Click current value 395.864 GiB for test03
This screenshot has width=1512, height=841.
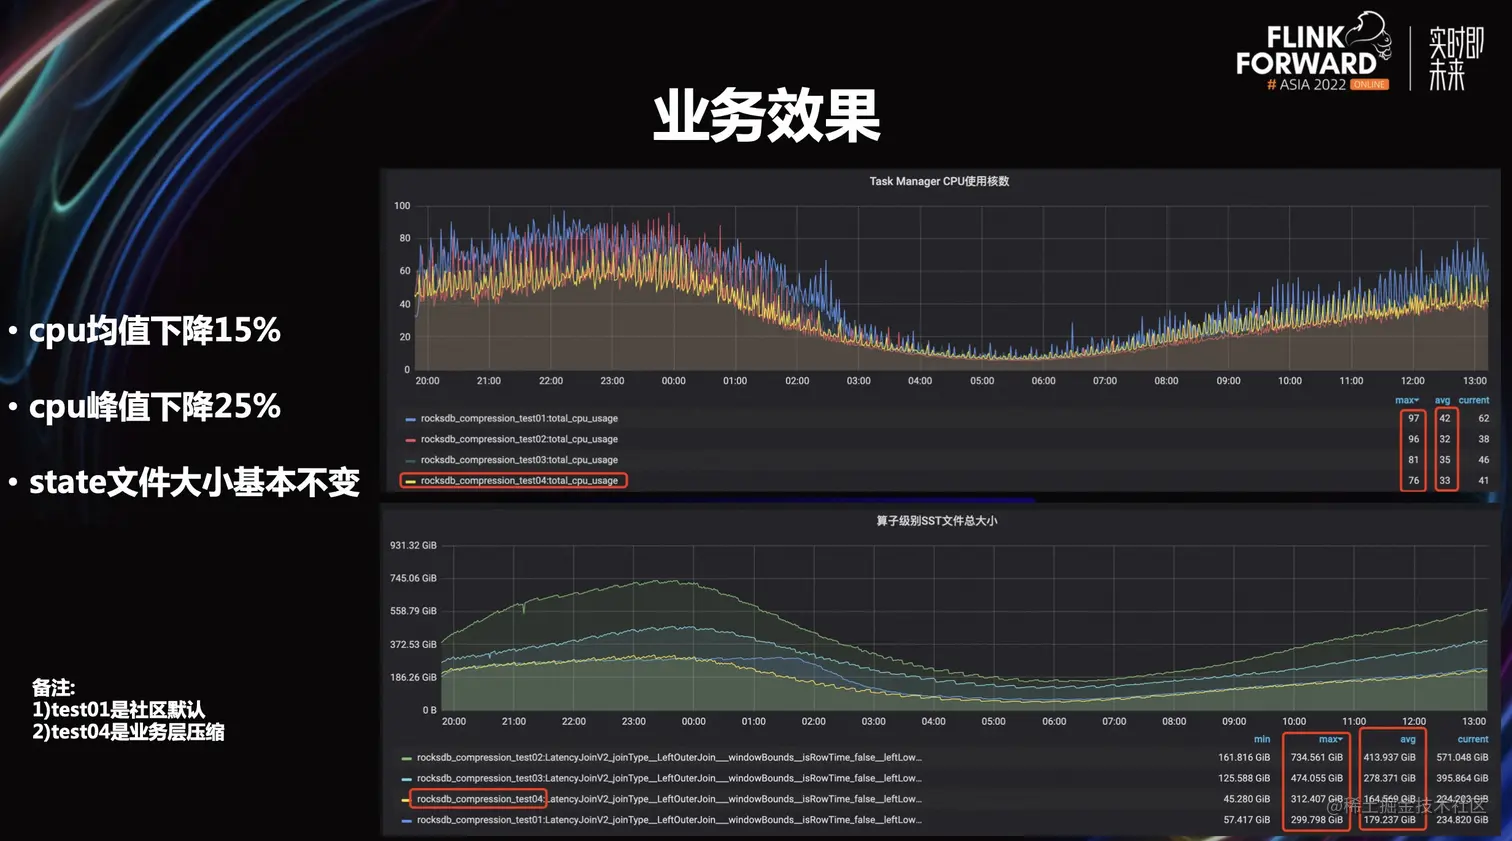click(x=1462, y=778)
